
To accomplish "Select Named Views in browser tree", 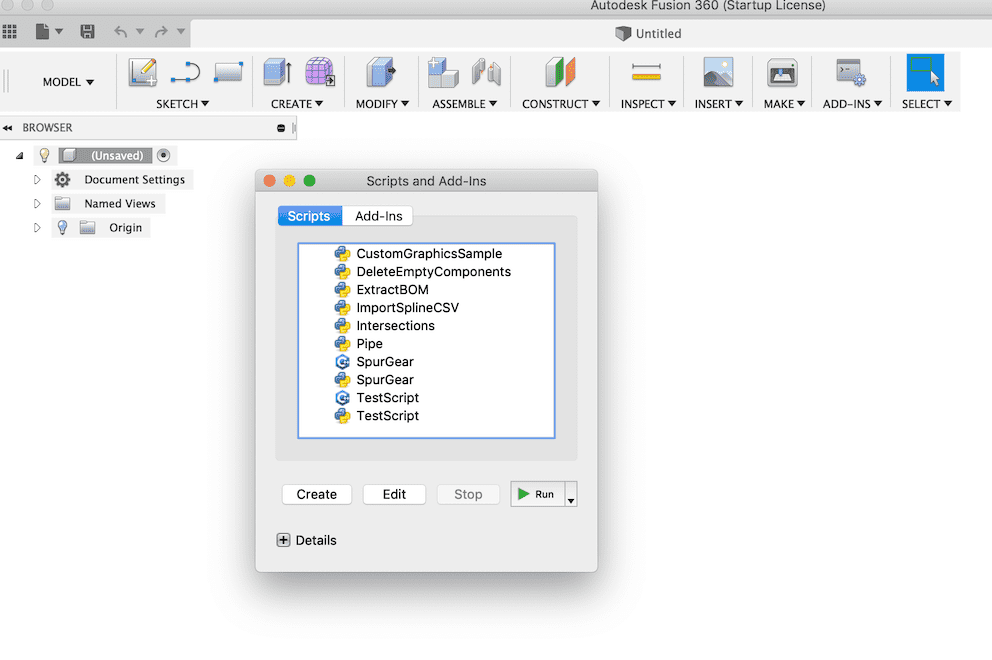I will coord(120,204).
